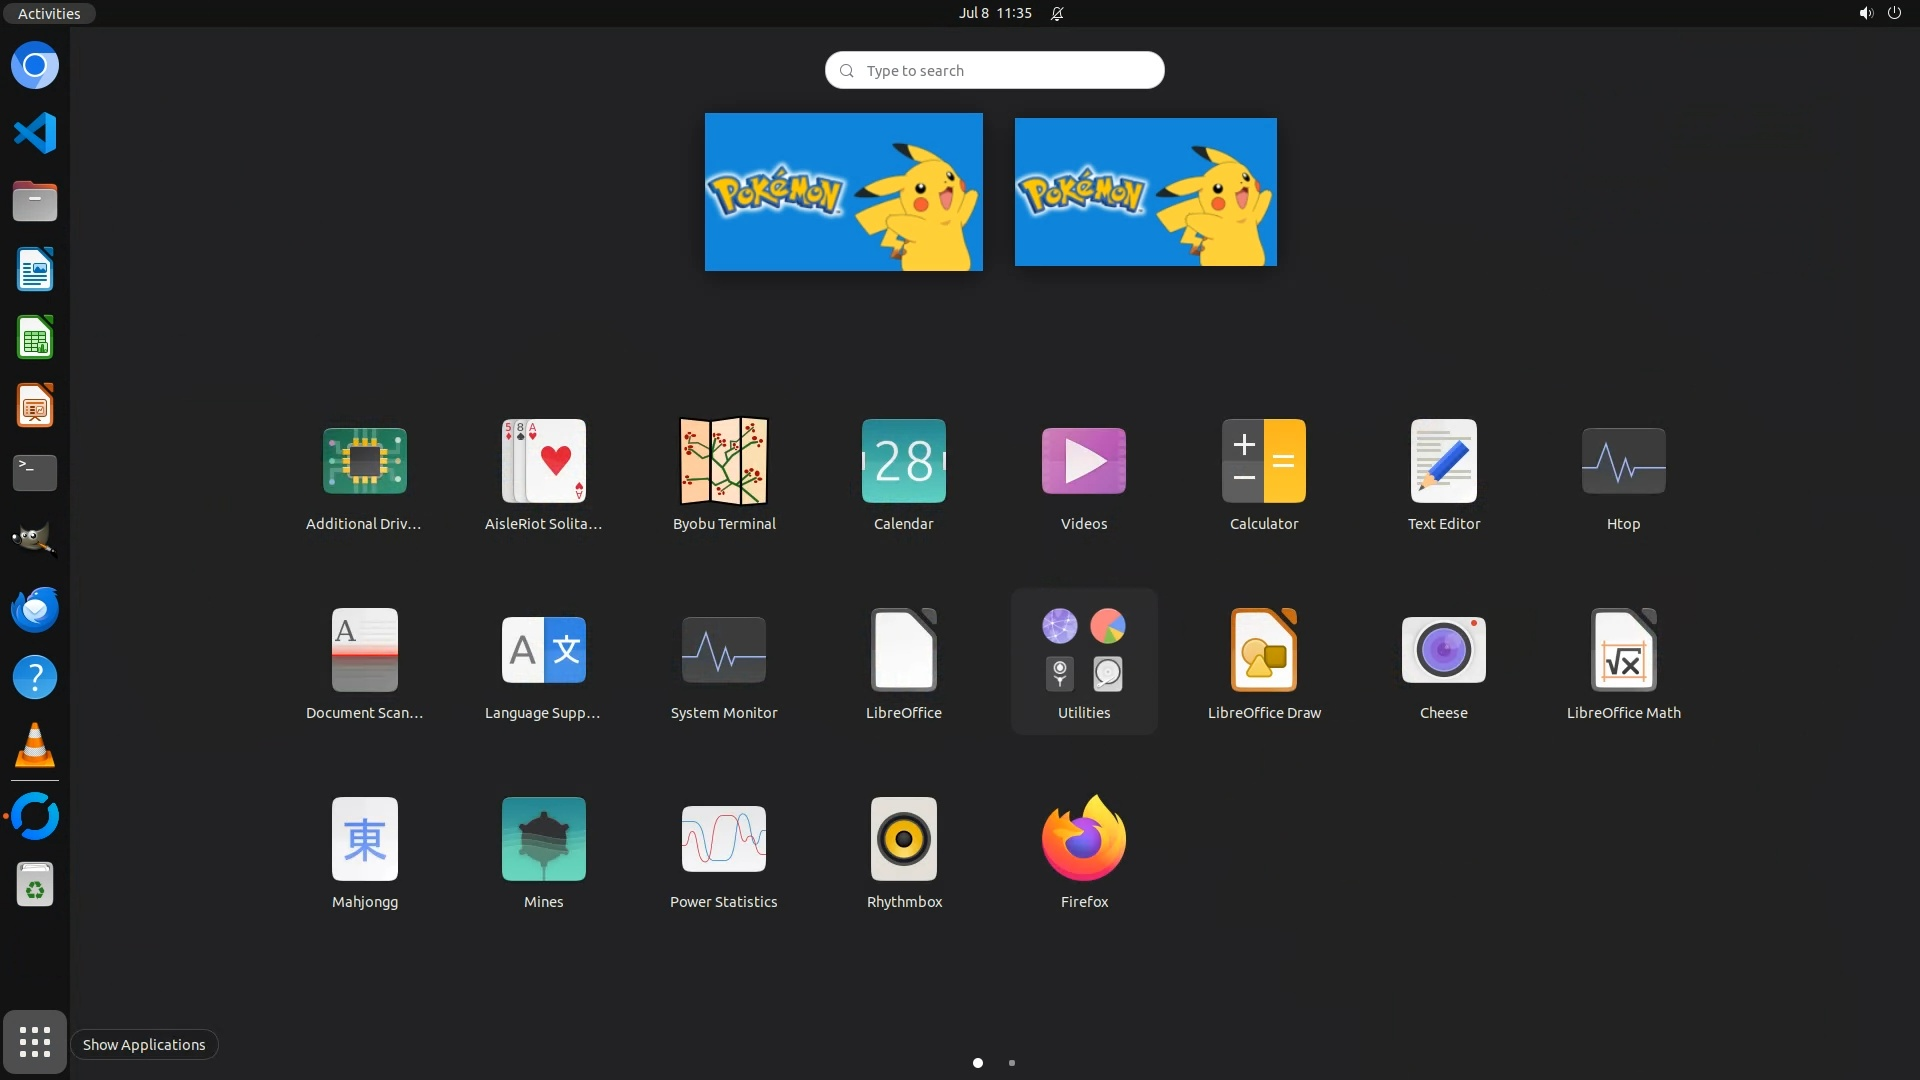This screenshot has width=1920, height=1080.
Task: Launch AisleRiot Solitaire
Action: [543, 461]
